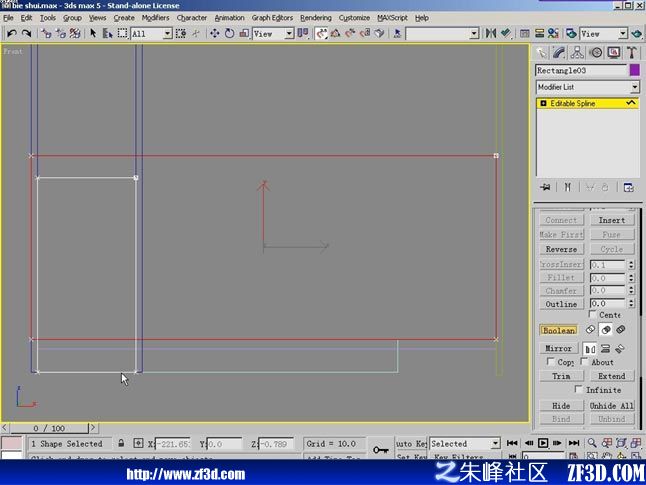Open the Hierarchy command panel tab

tap(577, 53)
